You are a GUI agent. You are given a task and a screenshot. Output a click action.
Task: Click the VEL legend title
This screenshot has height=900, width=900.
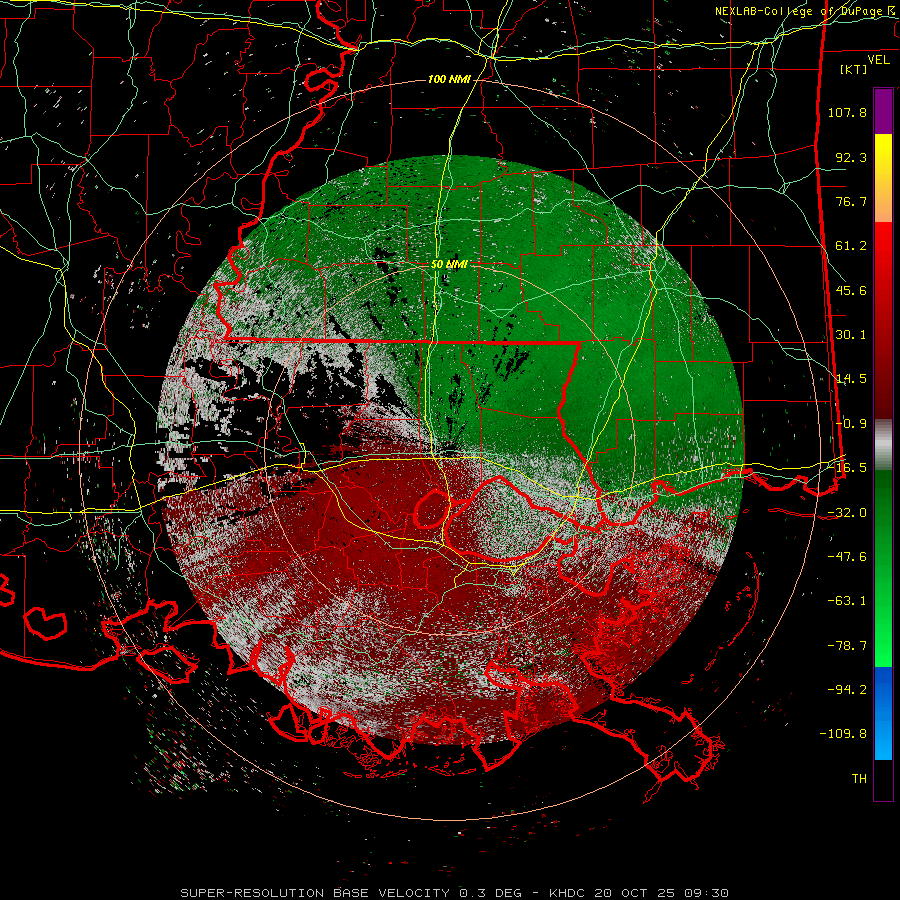click(x=878, y=60)
